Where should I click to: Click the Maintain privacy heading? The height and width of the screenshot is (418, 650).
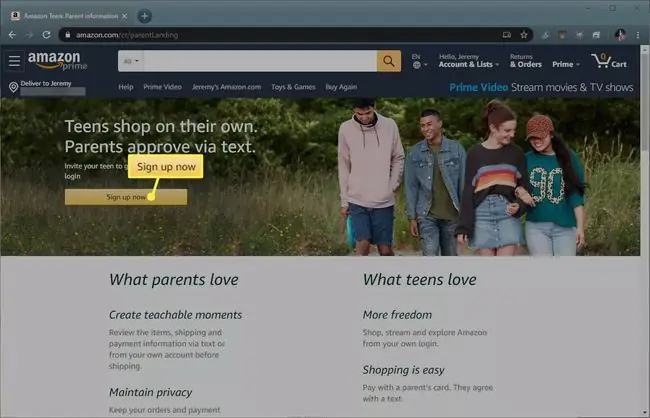click(x=150, y=392)
